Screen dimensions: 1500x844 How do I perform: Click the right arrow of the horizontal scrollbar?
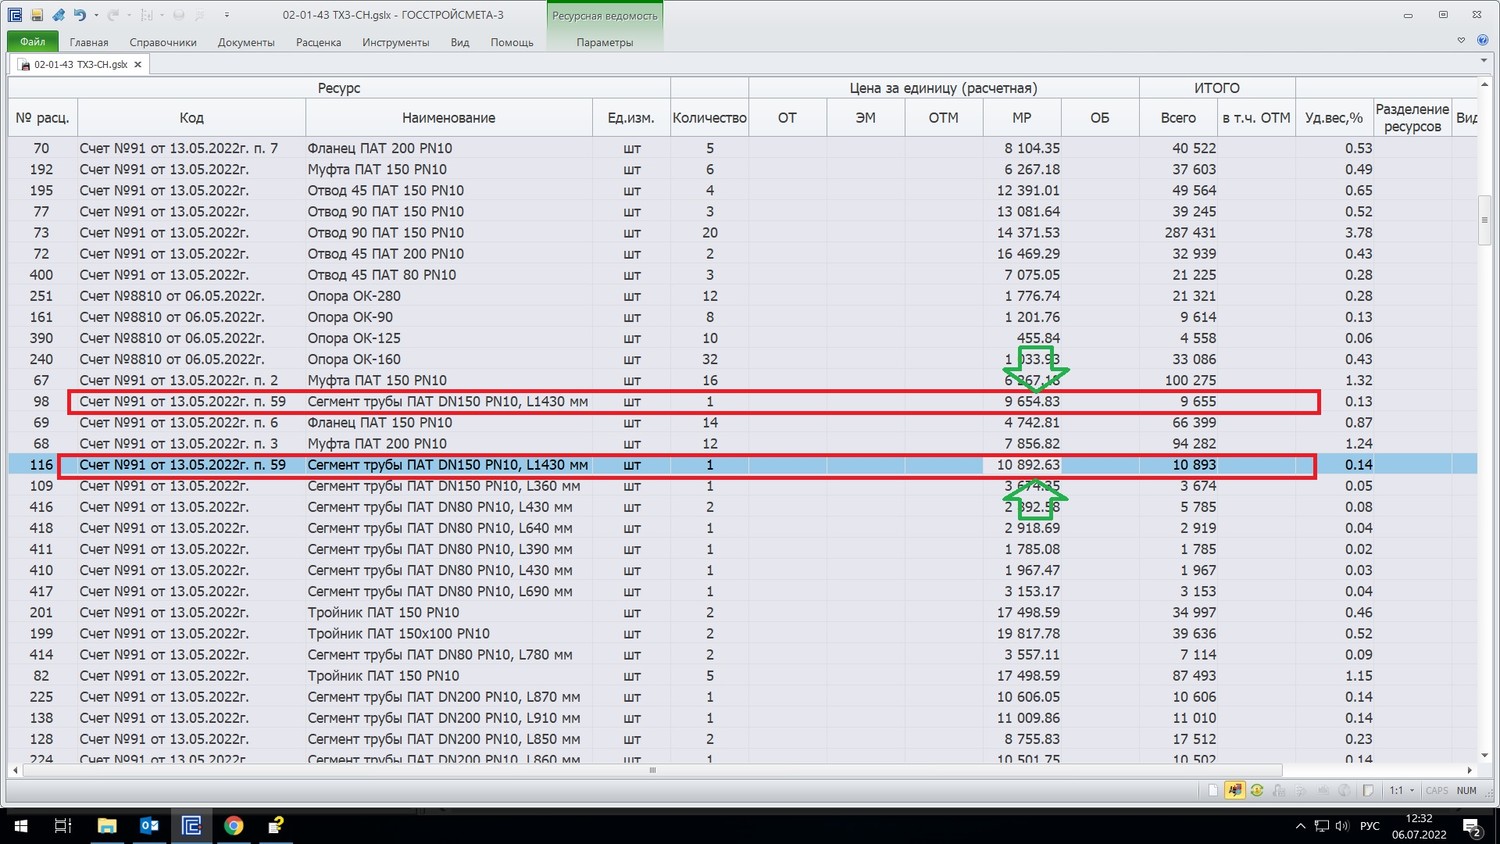tap(1469, 770)
